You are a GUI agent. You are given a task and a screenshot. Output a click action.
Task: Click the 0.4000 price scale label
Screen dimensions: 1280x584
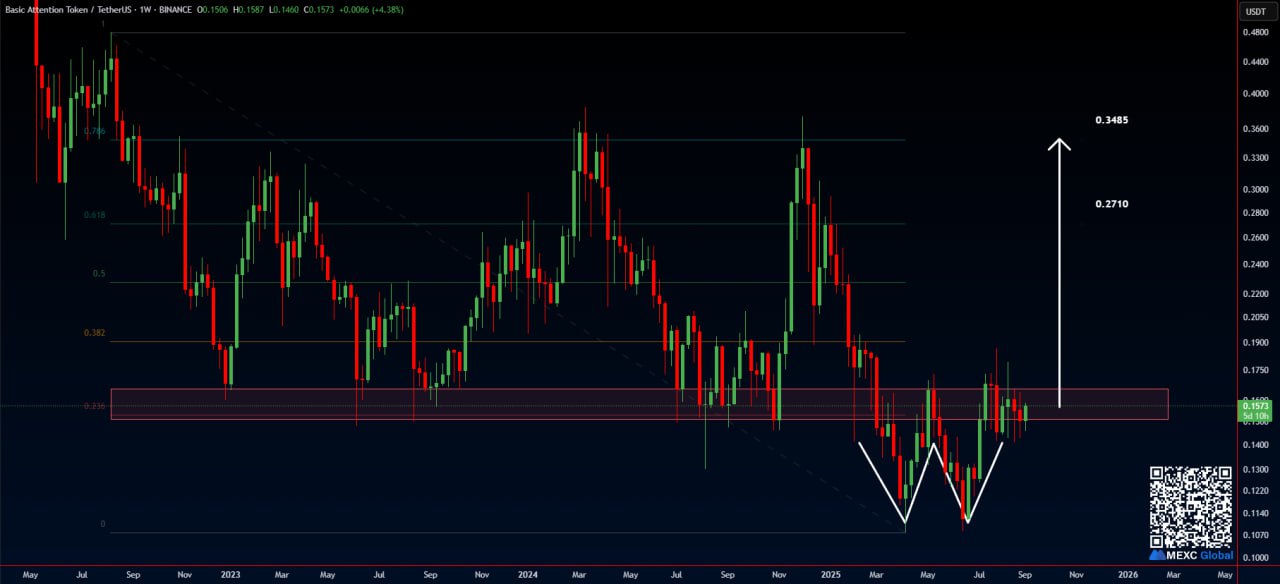click(x=1254, y=94)
